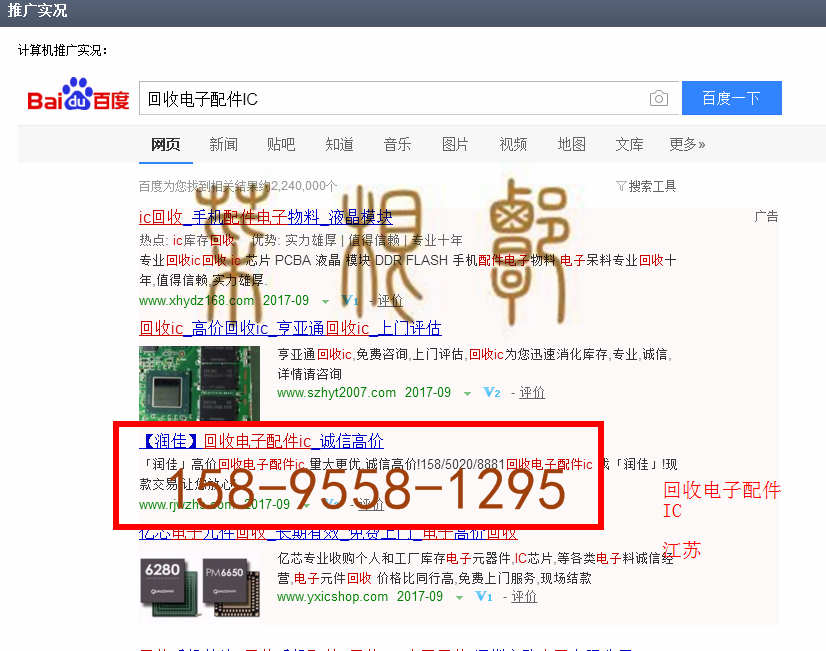Screen dimensions: 826x651
Task: Click the 广告 label
Action: point(766,216)
